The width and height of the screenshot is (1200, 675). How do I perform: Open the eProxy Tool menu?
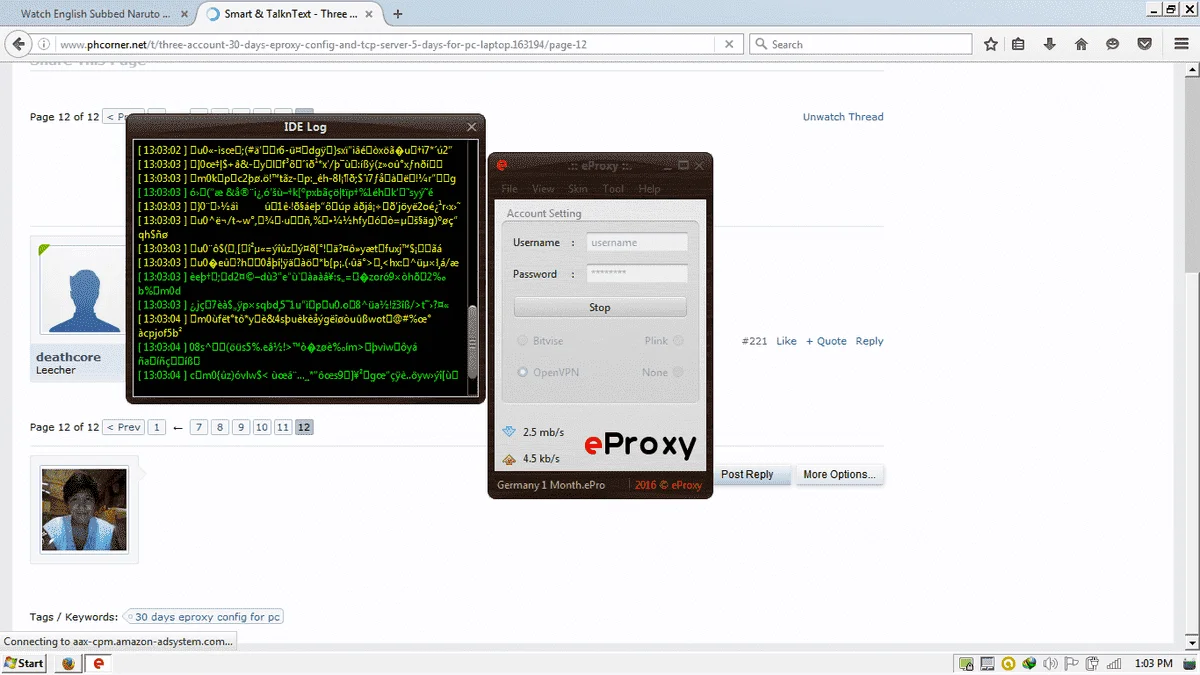point(614,189)
